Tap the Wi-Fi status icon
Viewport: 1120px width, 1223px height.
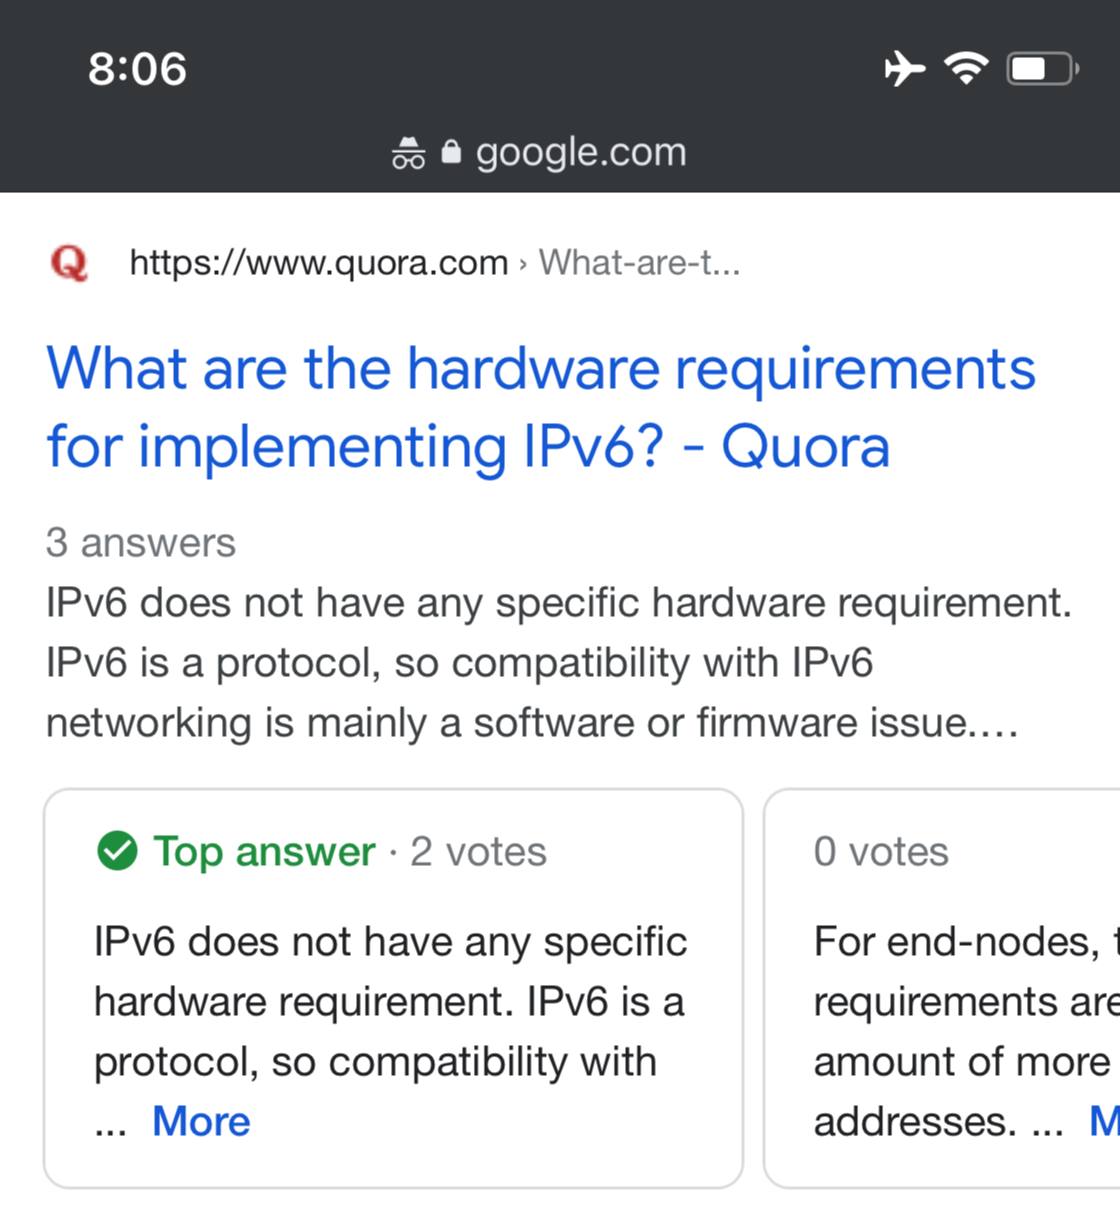pyautogui.click(x=966, y=68)
